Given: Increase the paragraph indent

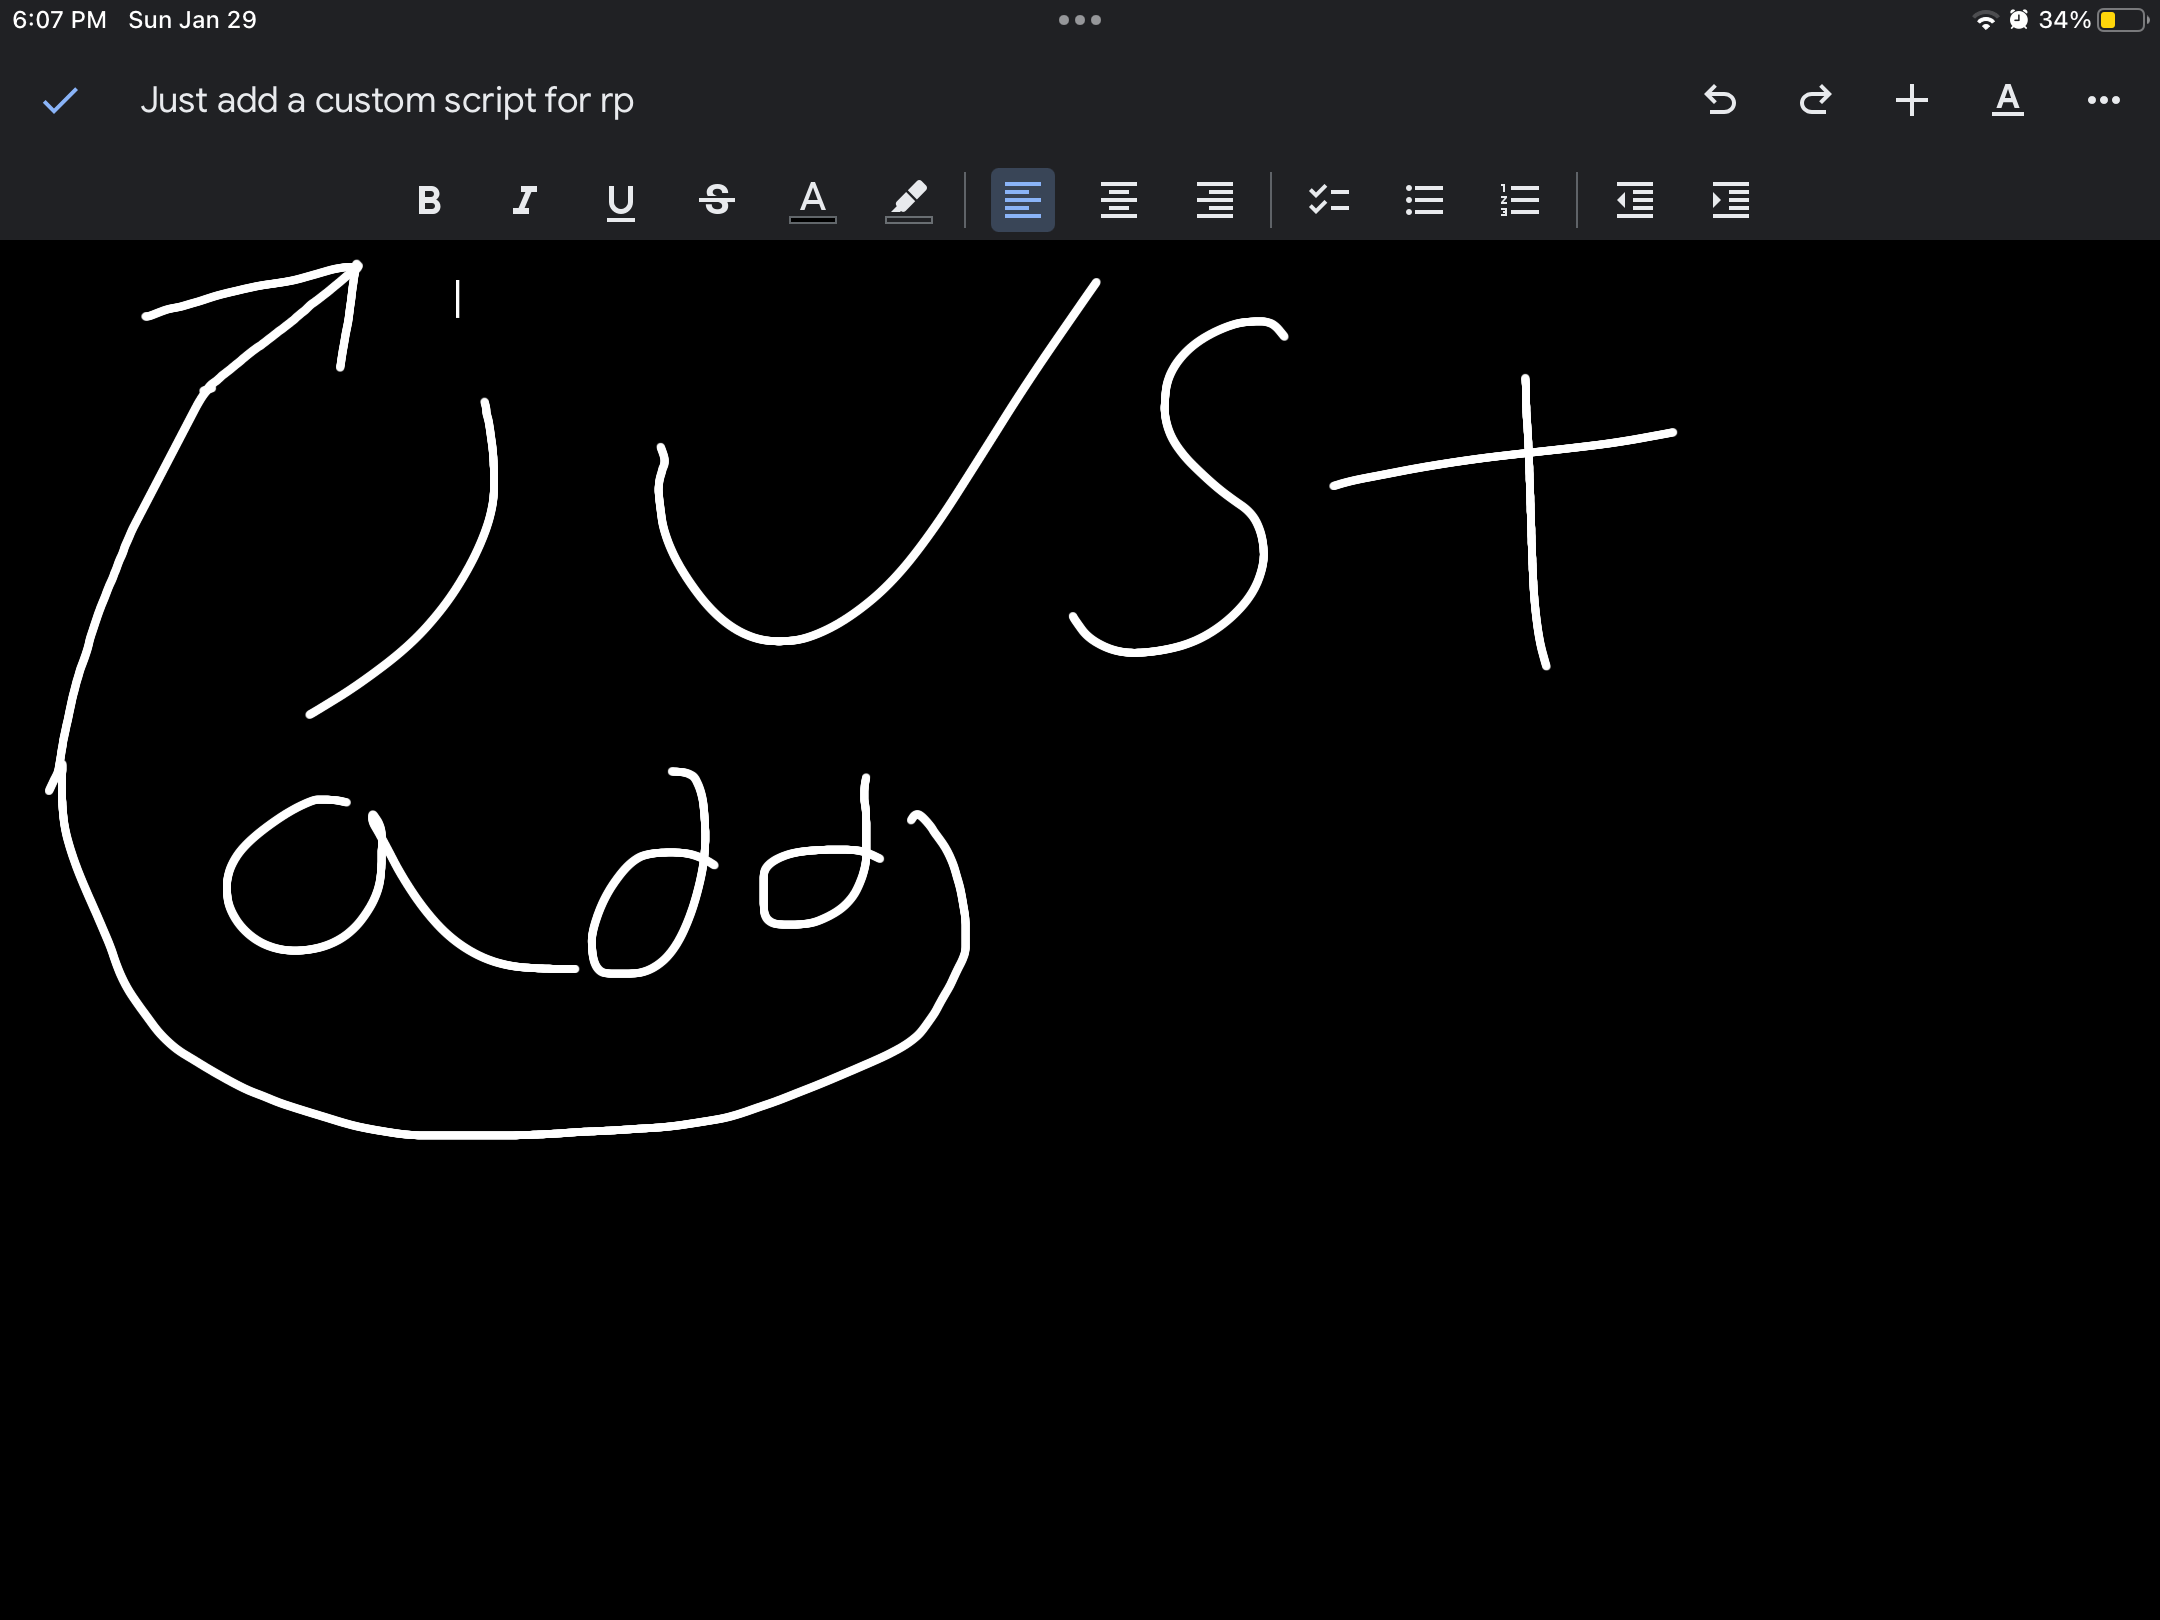Looking at the screenshot, I should click(x=1730, y=200).
